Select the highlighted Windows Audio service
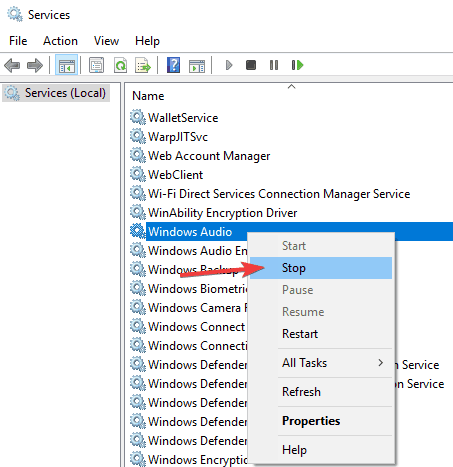 (x=190, y=232)
